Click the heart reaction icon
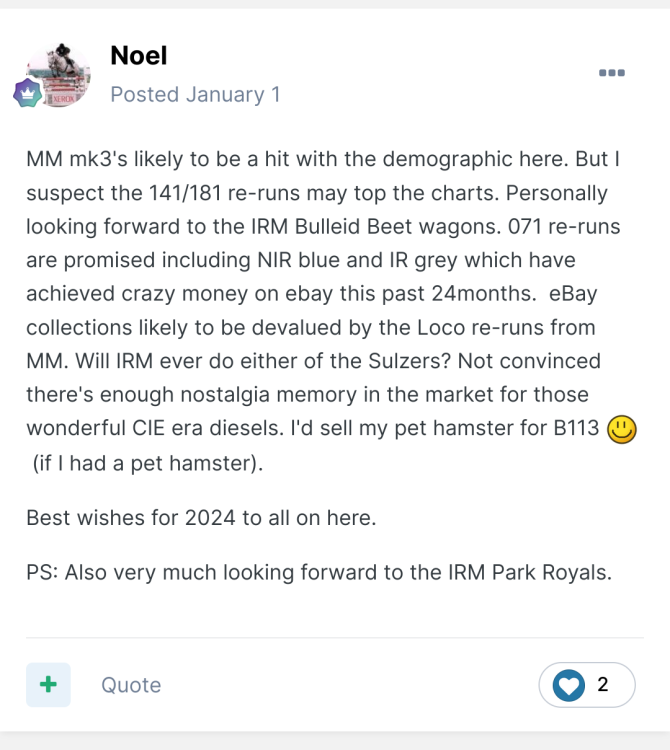The width and height of the screenshot is (670, 750). coord(569,685)
